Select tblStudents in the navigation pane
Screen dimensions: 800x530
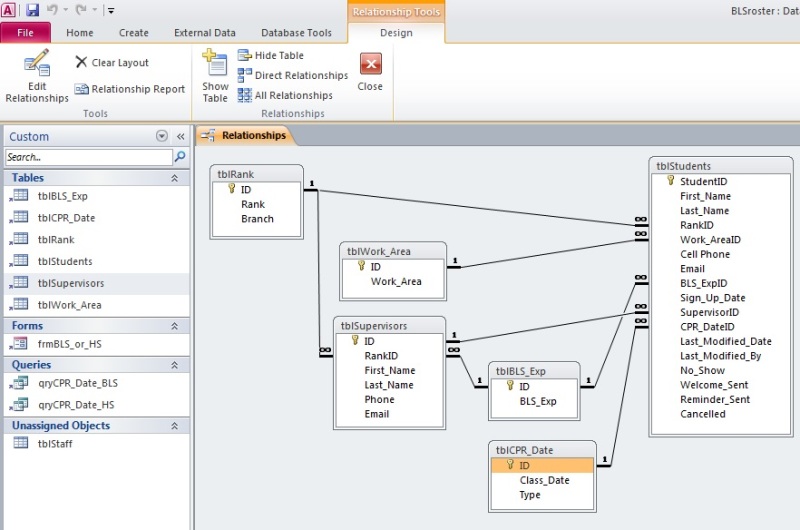(97, 261)
